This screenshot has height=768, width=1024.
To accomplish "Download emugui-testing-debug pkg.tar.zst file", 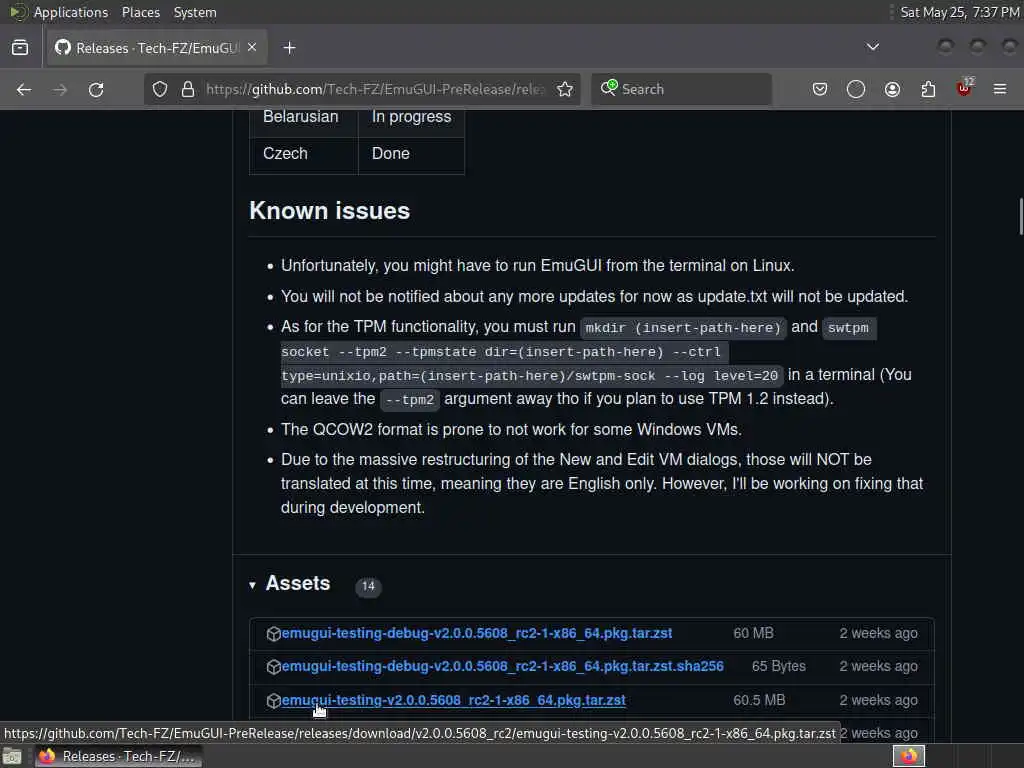I will coord(477,633).
